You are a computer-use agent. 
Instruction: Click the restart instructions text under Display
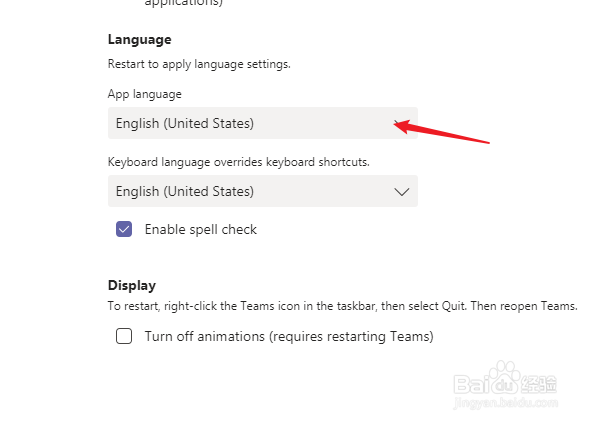coord(342,306)
